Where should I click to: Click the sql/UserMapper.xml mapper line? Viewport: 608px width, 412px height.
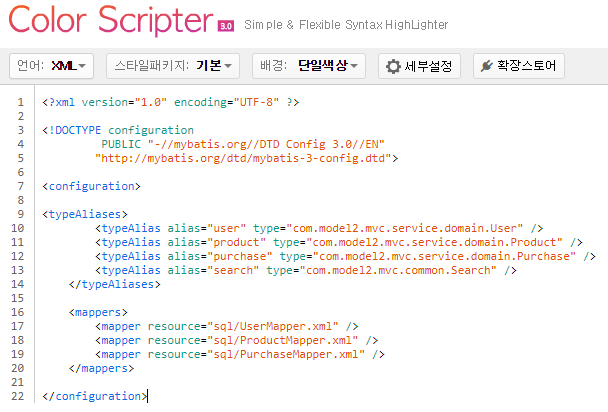pos(227,326)
